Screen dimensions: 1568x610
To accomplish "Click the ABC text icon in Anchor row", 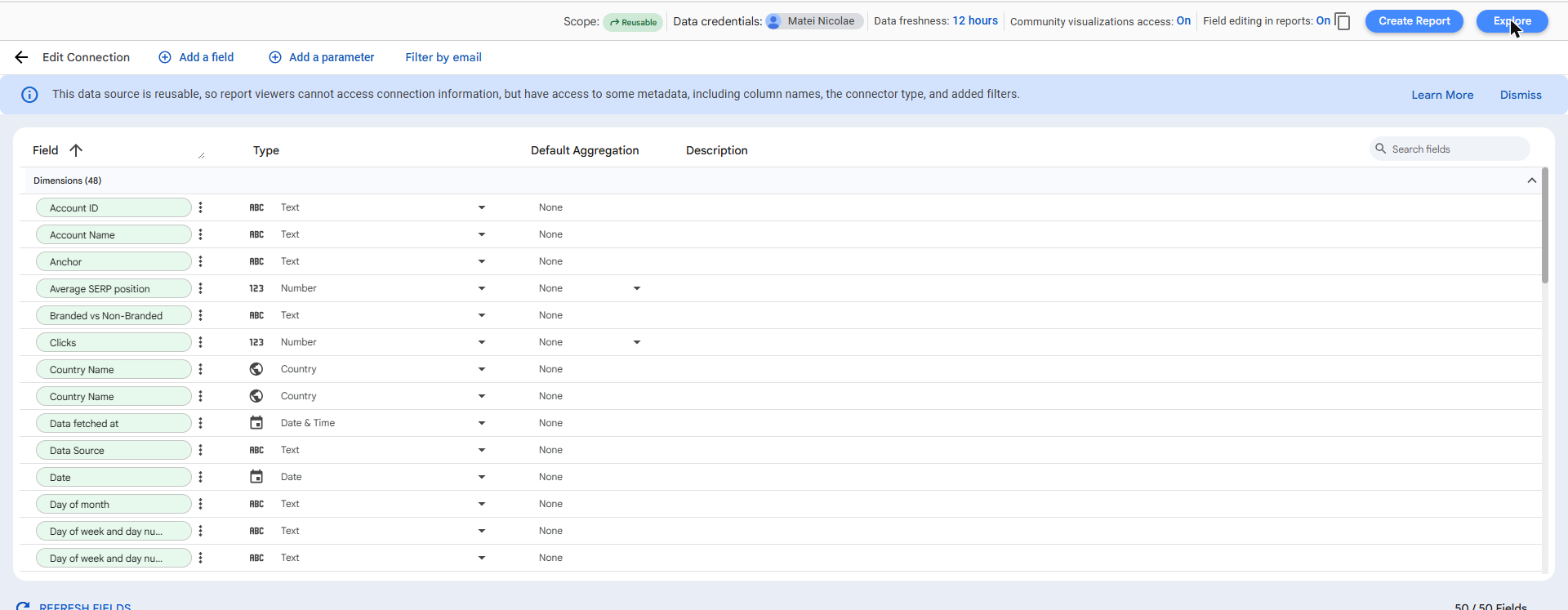I will point(256,261).
